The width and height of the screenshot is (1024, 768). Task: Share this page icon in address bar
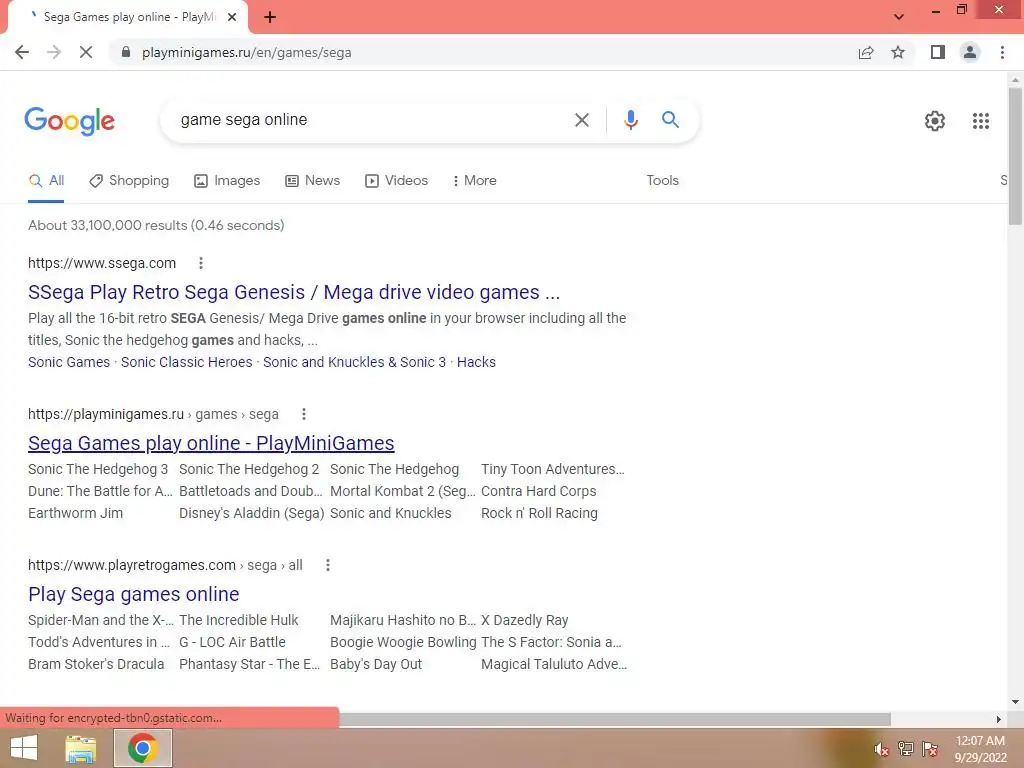(866, 52)
